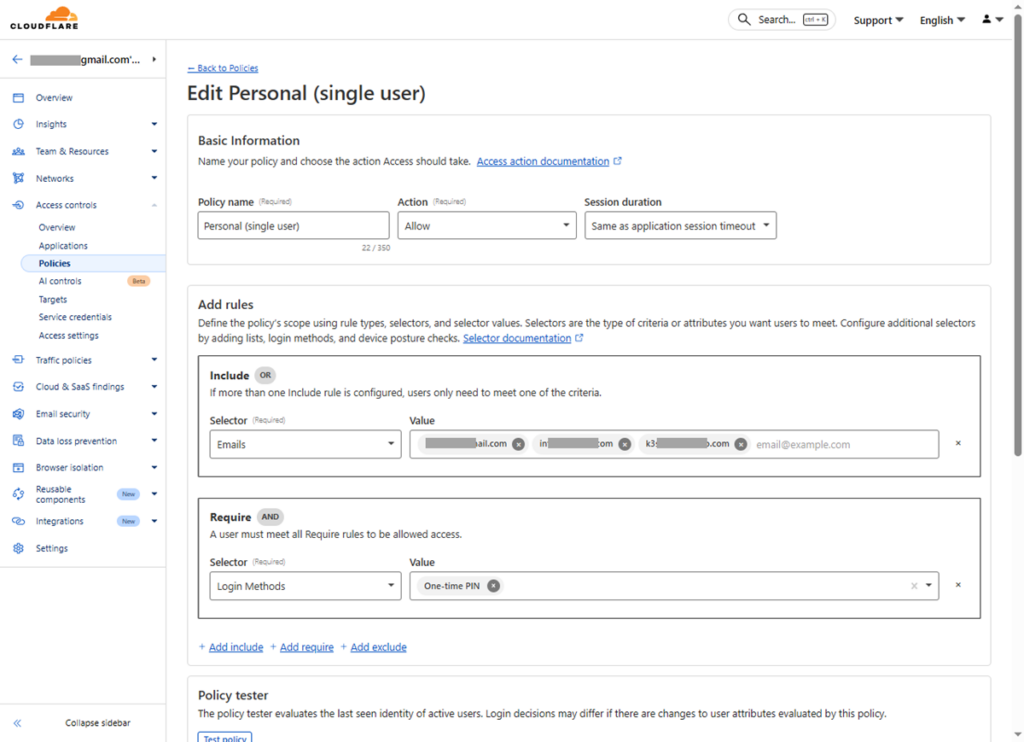Click the Back to Policies link
The width and height of the screenshot is (1024, 742).
click(223, 69)
